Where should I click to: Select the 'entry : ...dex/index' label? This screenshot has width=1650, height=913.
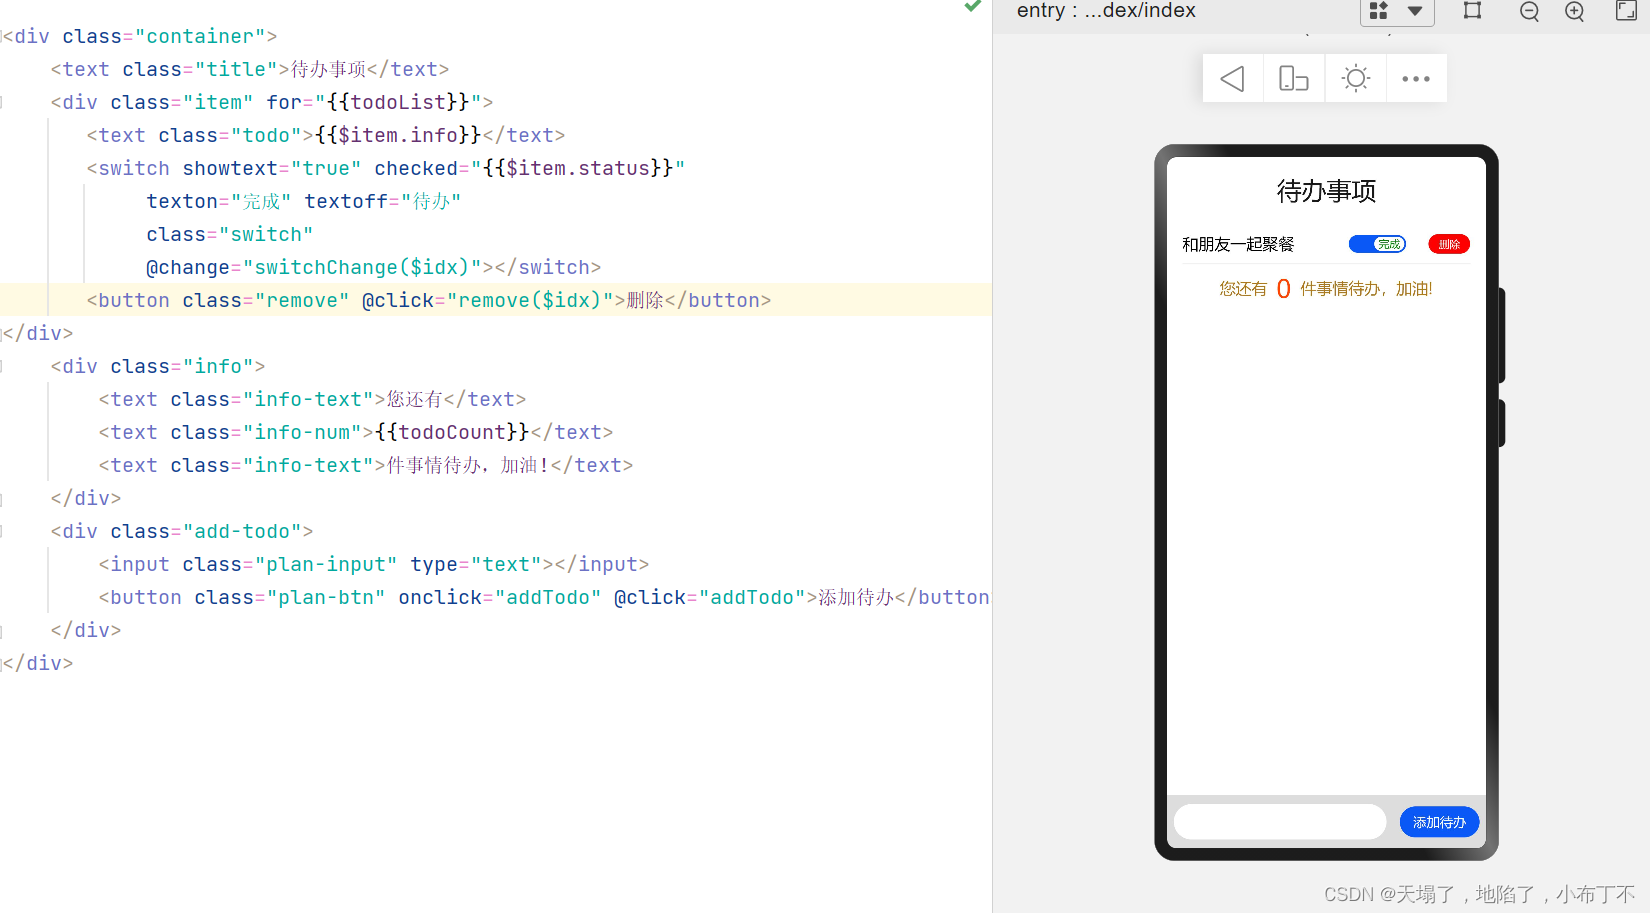(x=1106, y=11)
